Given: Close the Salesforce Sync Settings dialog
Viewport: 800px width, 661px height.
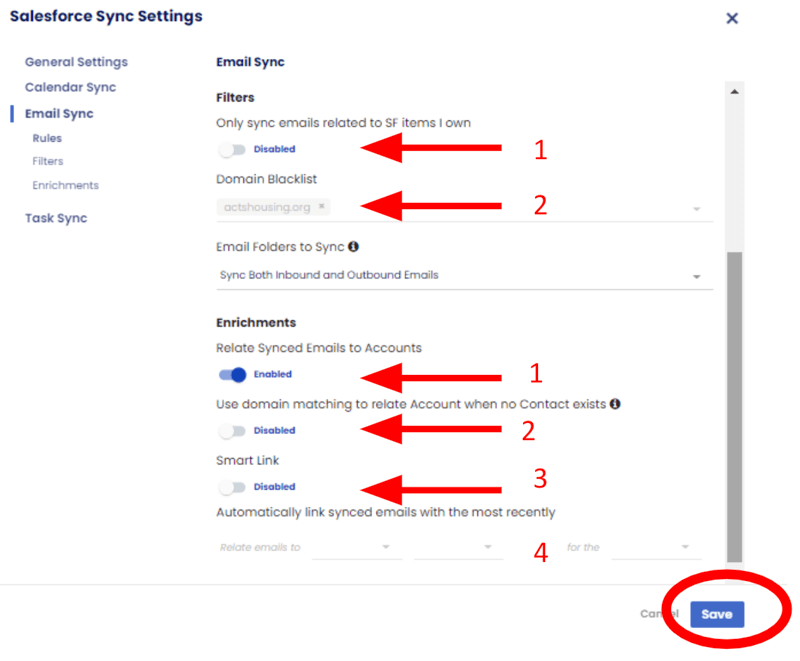Looking at the screenshot, I should [x=732, y=18].
